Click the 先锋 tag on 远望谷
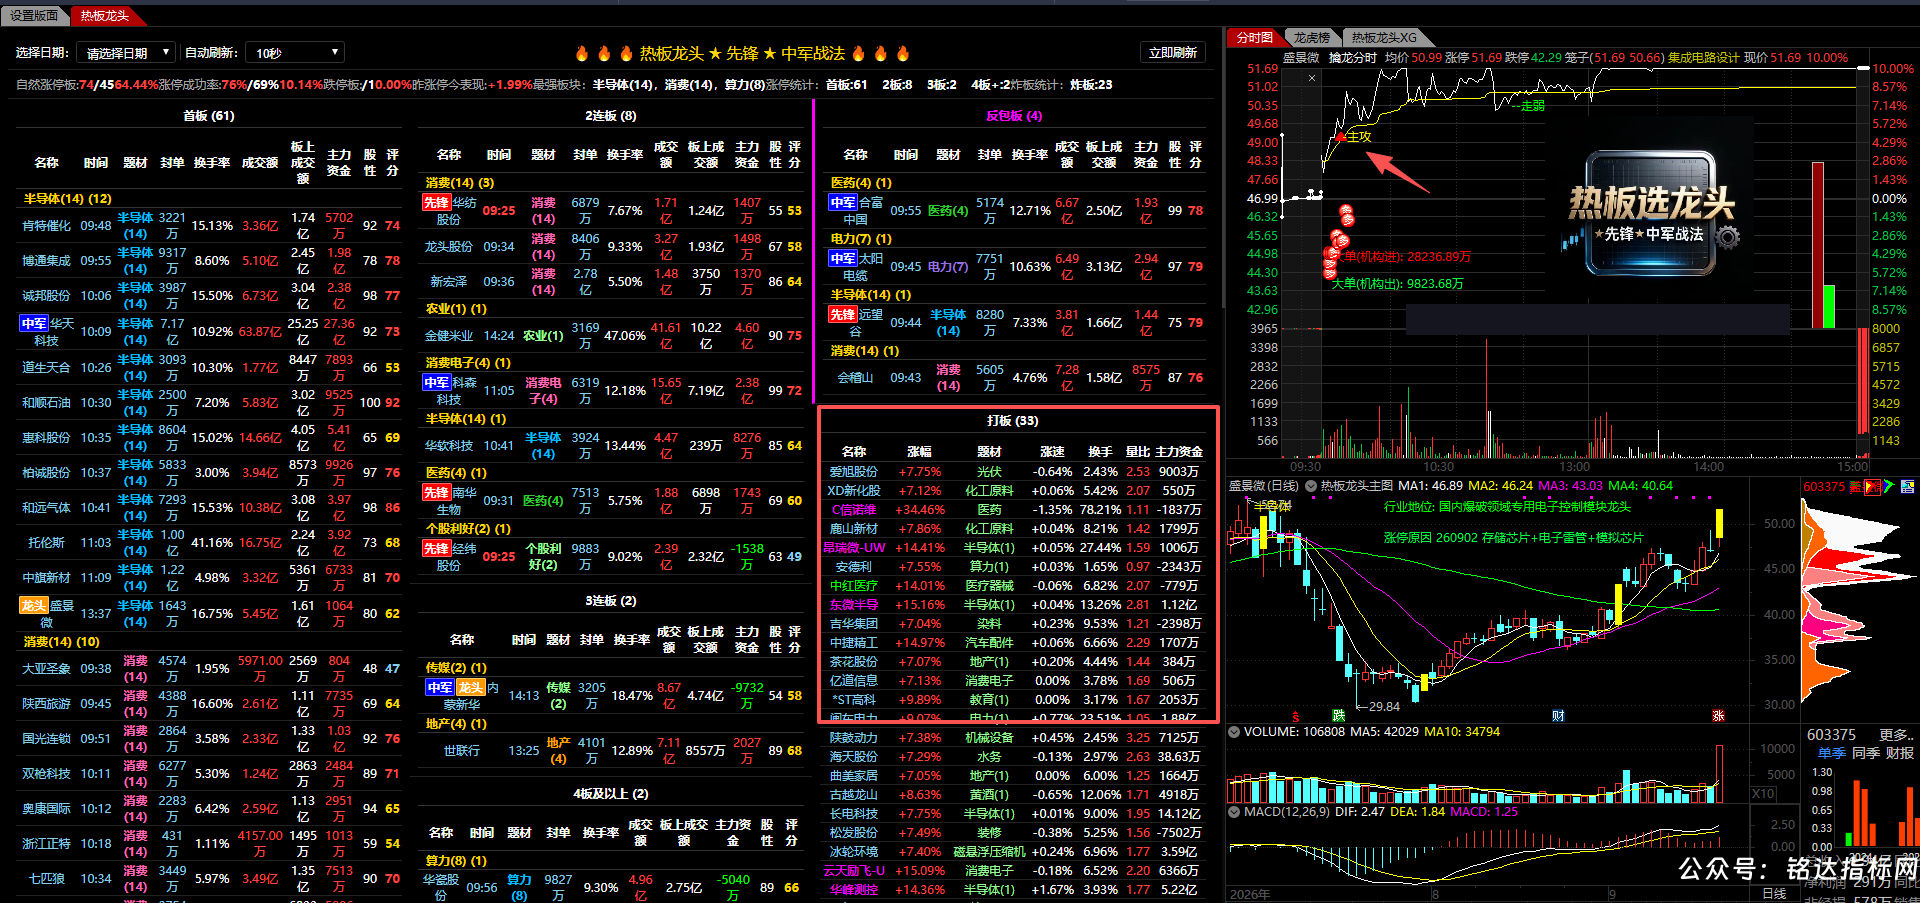This screenshot has height=903, width=1920. pos(842,314)
